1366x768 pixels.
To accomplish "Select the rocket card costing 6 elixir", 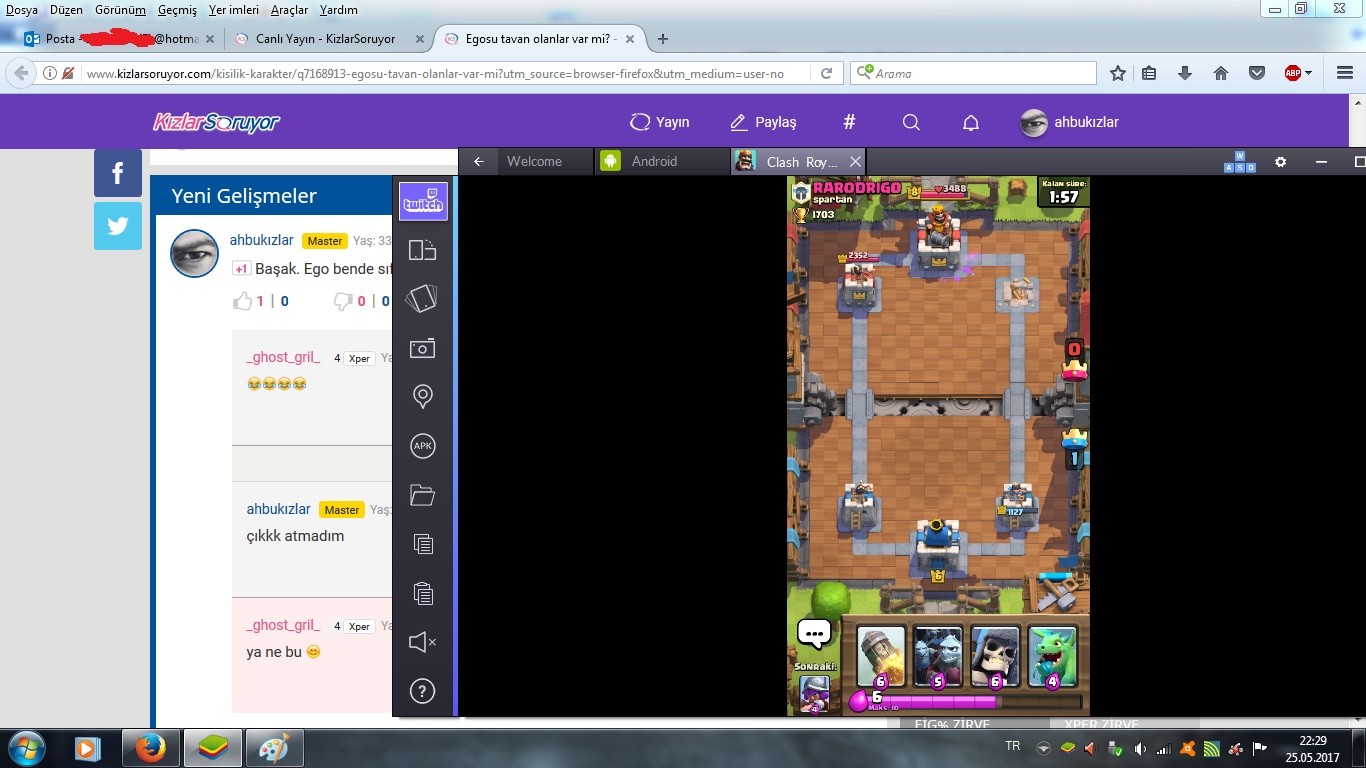I will (x=882, y=656).
